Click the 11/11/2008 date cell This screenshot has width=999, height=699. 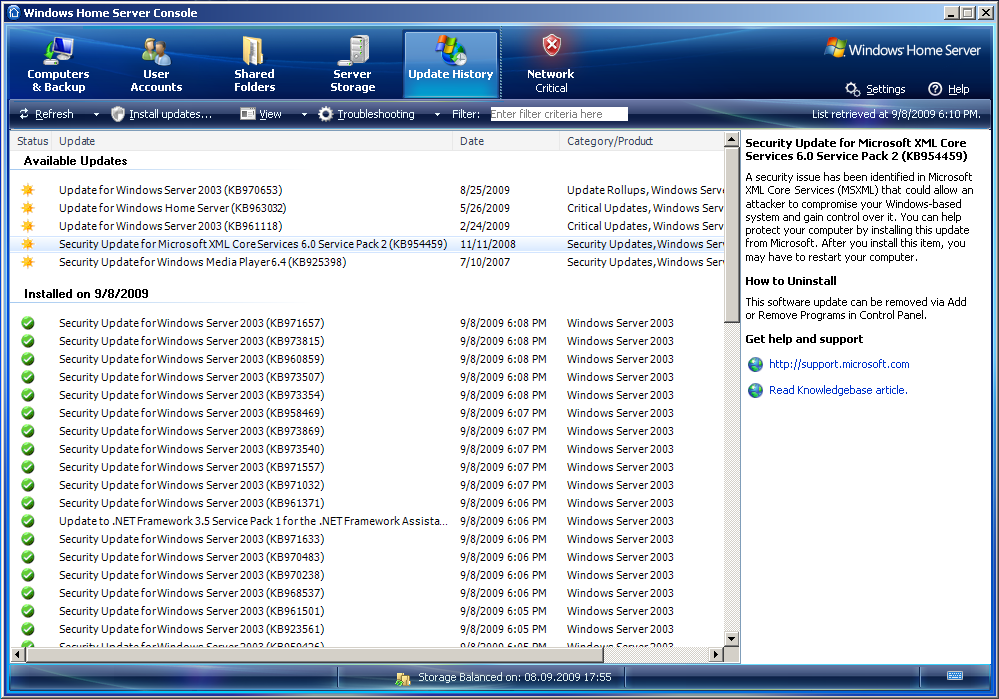(x=488, y=244)
